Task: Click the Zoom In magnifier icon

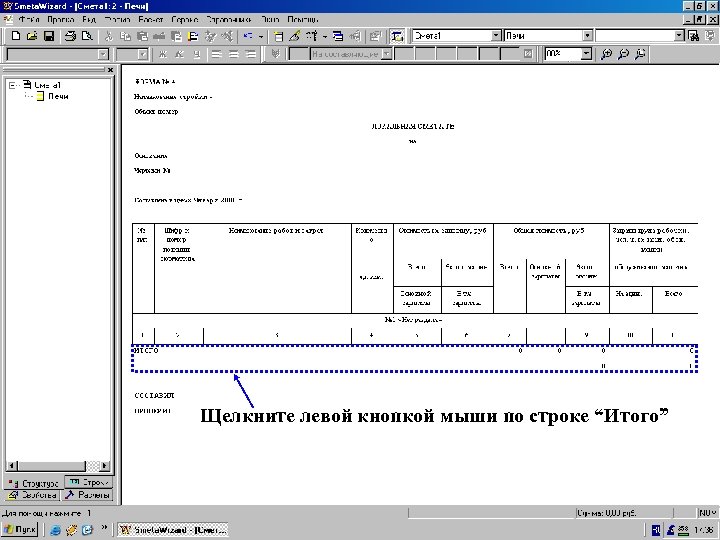Action: 607,53
